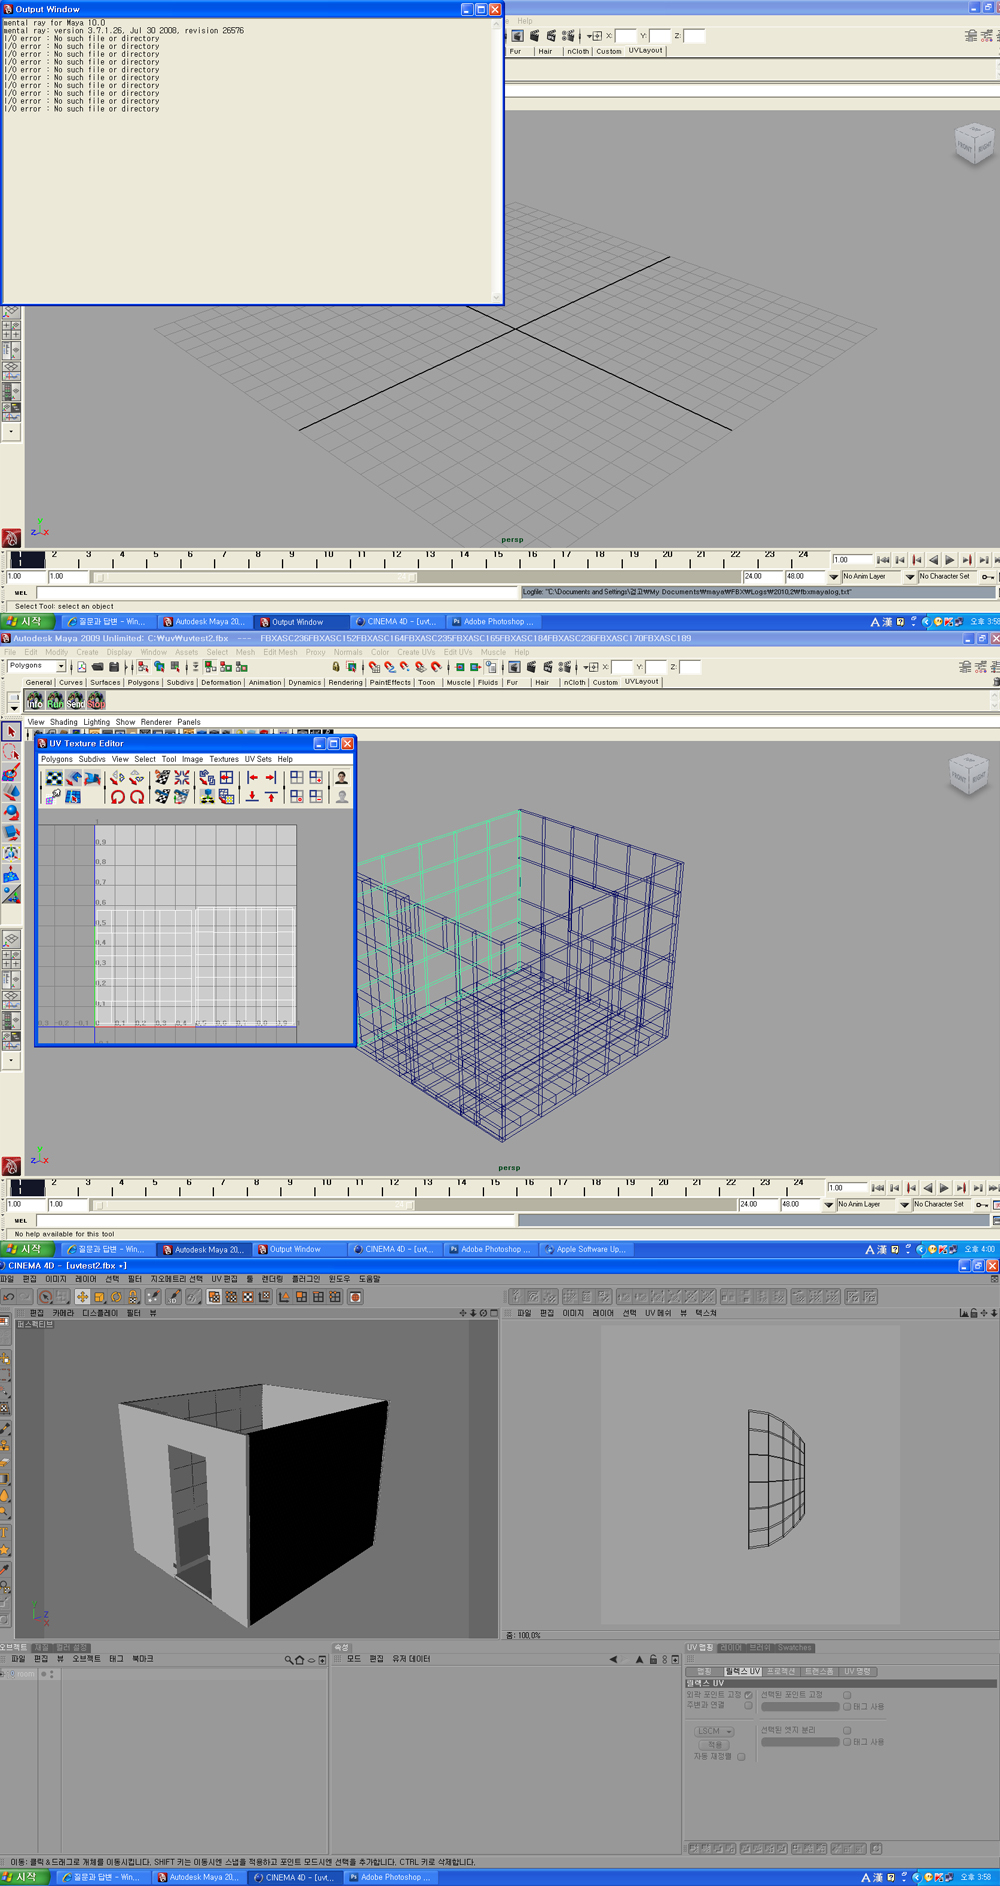
Task: Open the Textures menu in UV Texture Editor
Action: 223,759
